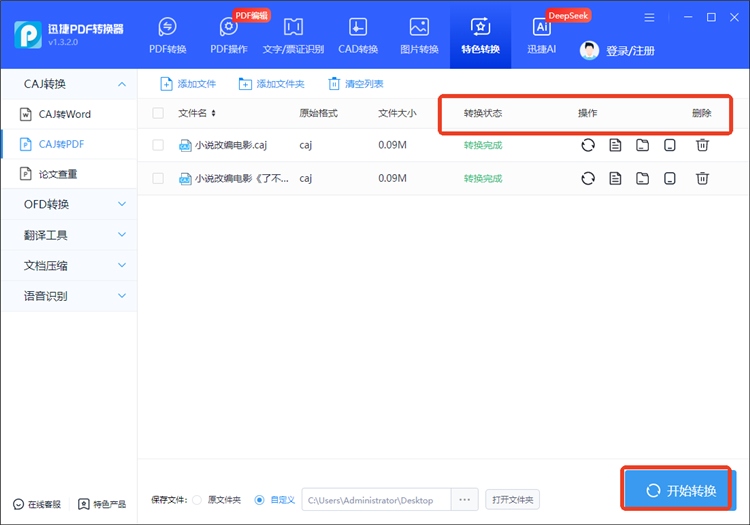Viewport: 750px width, 525px height.
Task: Click the share icon in second row
Action: (670, 179)
